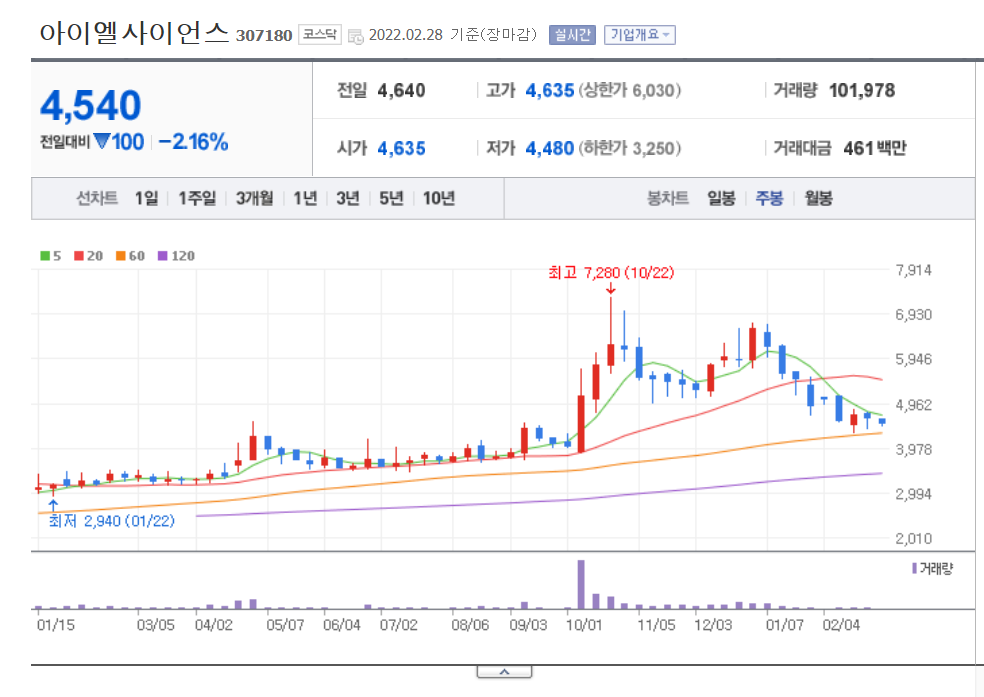
Task: Click the green 5-day moving average swatch
Action: [x=45, y=255]
